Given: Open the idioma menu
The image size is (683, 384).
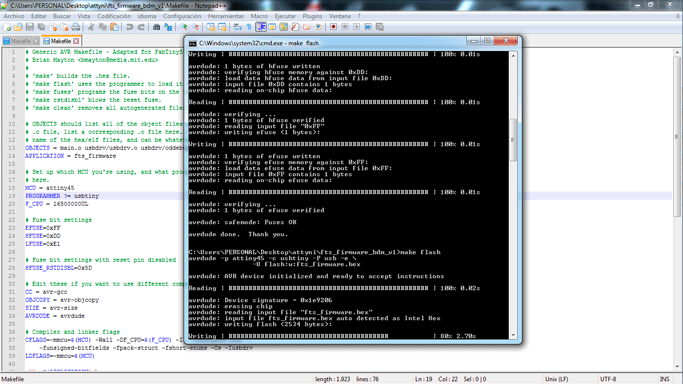Looking at the screenshot, I should [147, 16].
